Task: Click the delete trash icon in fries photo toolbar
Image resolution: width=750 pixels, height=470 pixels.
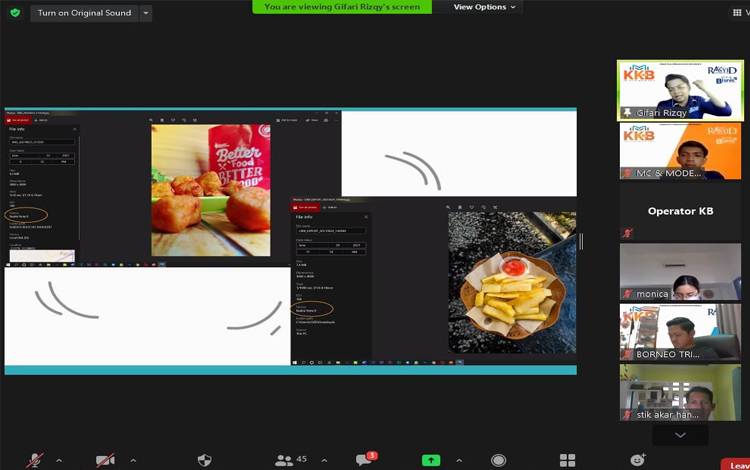Action: (460, 208)
